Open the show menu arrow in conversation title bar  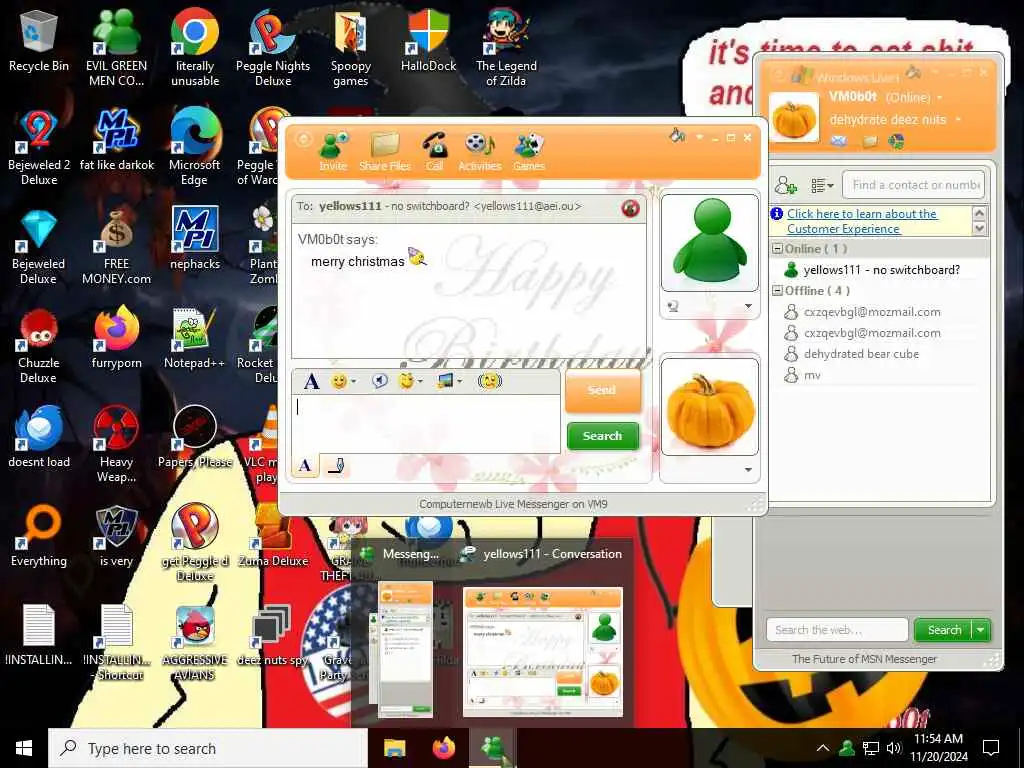point(699,137)
